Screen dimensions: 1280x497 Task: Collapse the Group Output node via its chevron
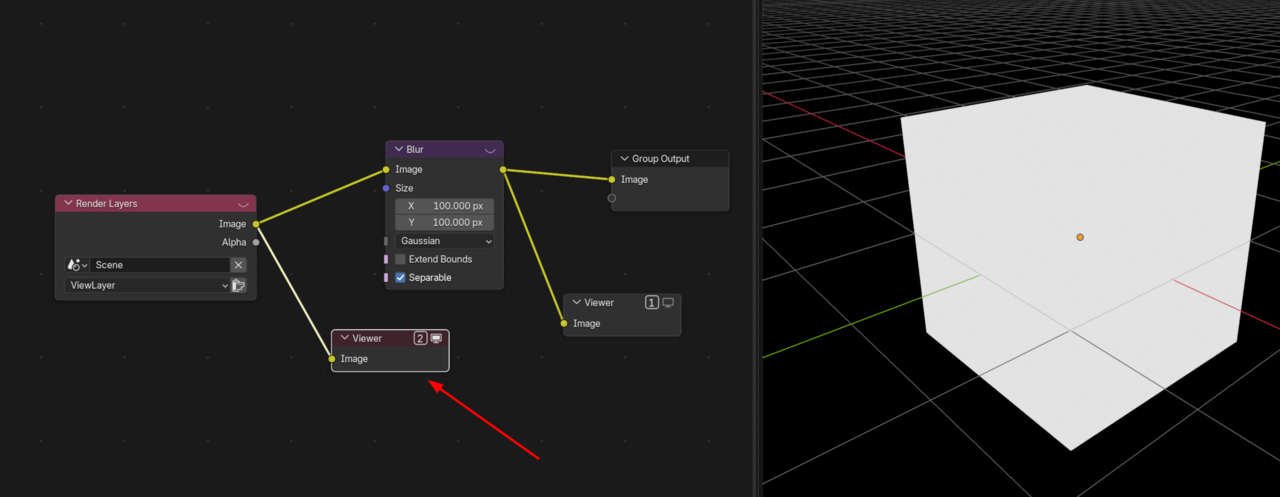(x=625, y=158)
